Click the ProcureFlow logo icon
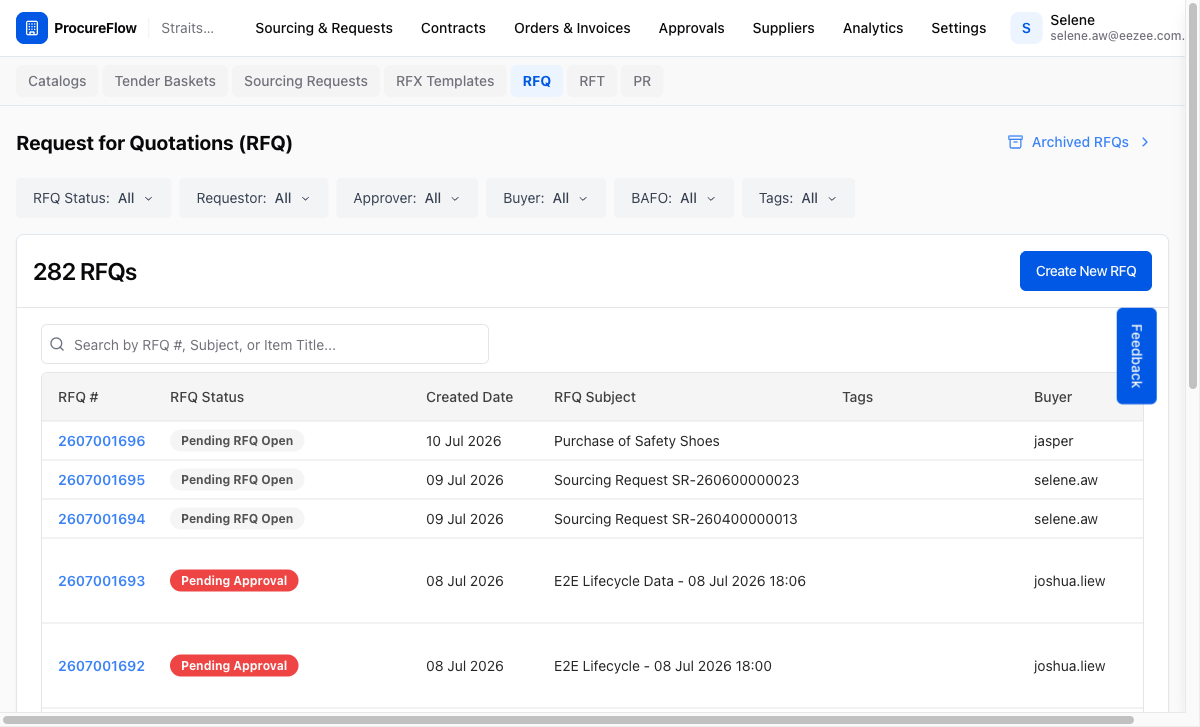 pyautogui.click(x=32, y=28)
